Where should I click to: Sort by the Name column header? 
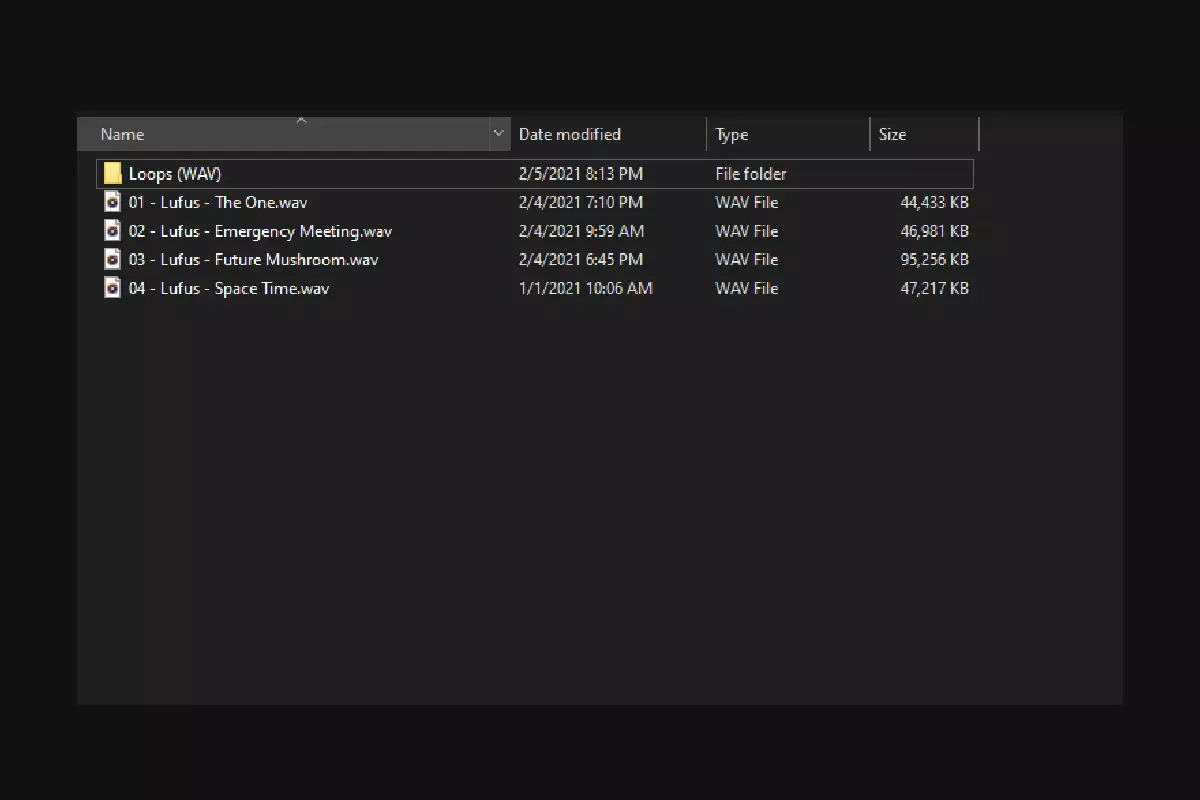(283, 134)
